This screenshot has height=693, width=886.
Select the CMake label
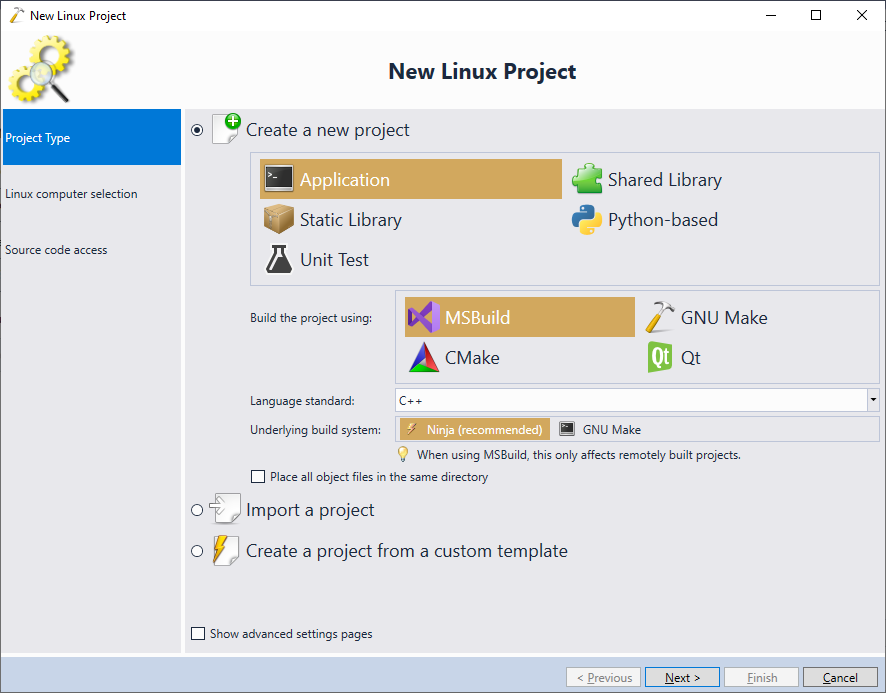472,357
